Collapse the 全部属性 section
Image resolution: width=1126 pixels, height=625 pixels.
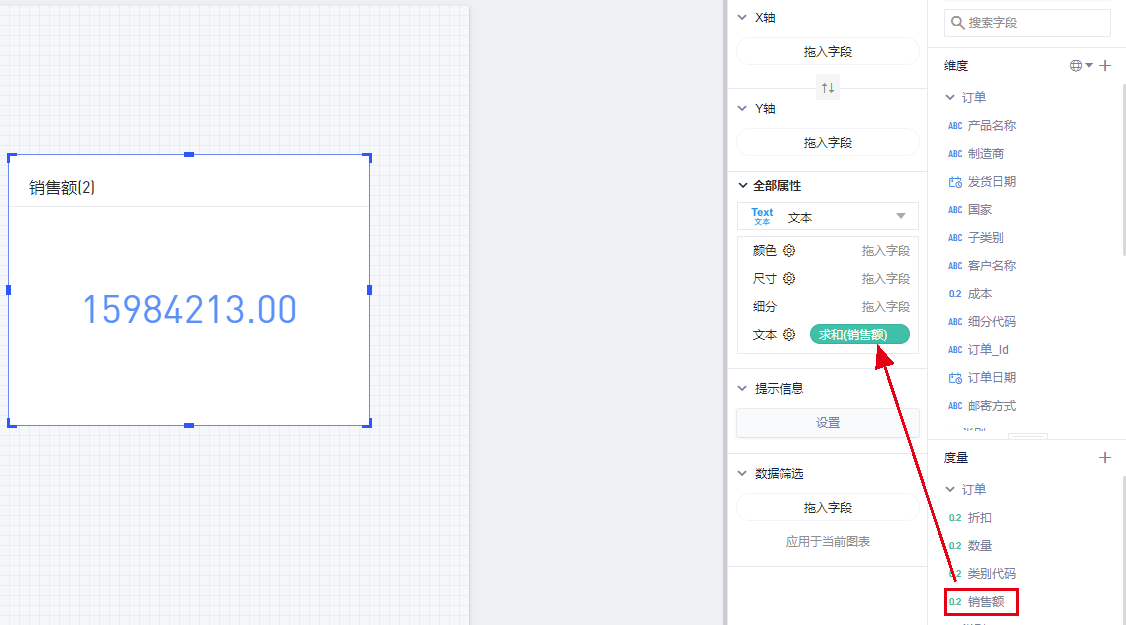pyautogui.click(x=742, y=186)
